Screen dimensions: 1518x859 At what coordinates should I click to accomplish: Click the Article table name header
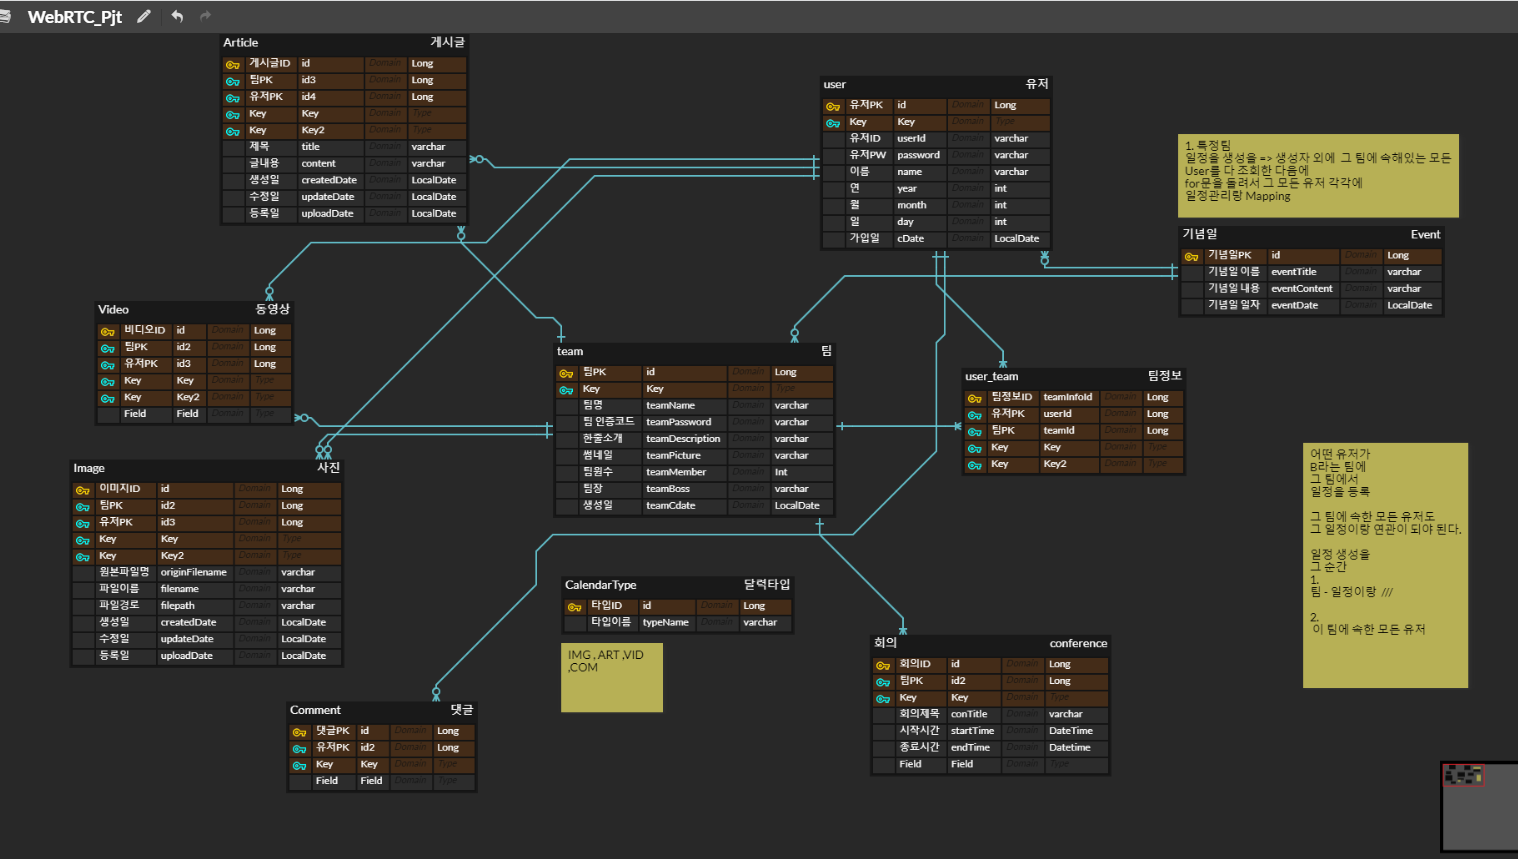(241, 43)
